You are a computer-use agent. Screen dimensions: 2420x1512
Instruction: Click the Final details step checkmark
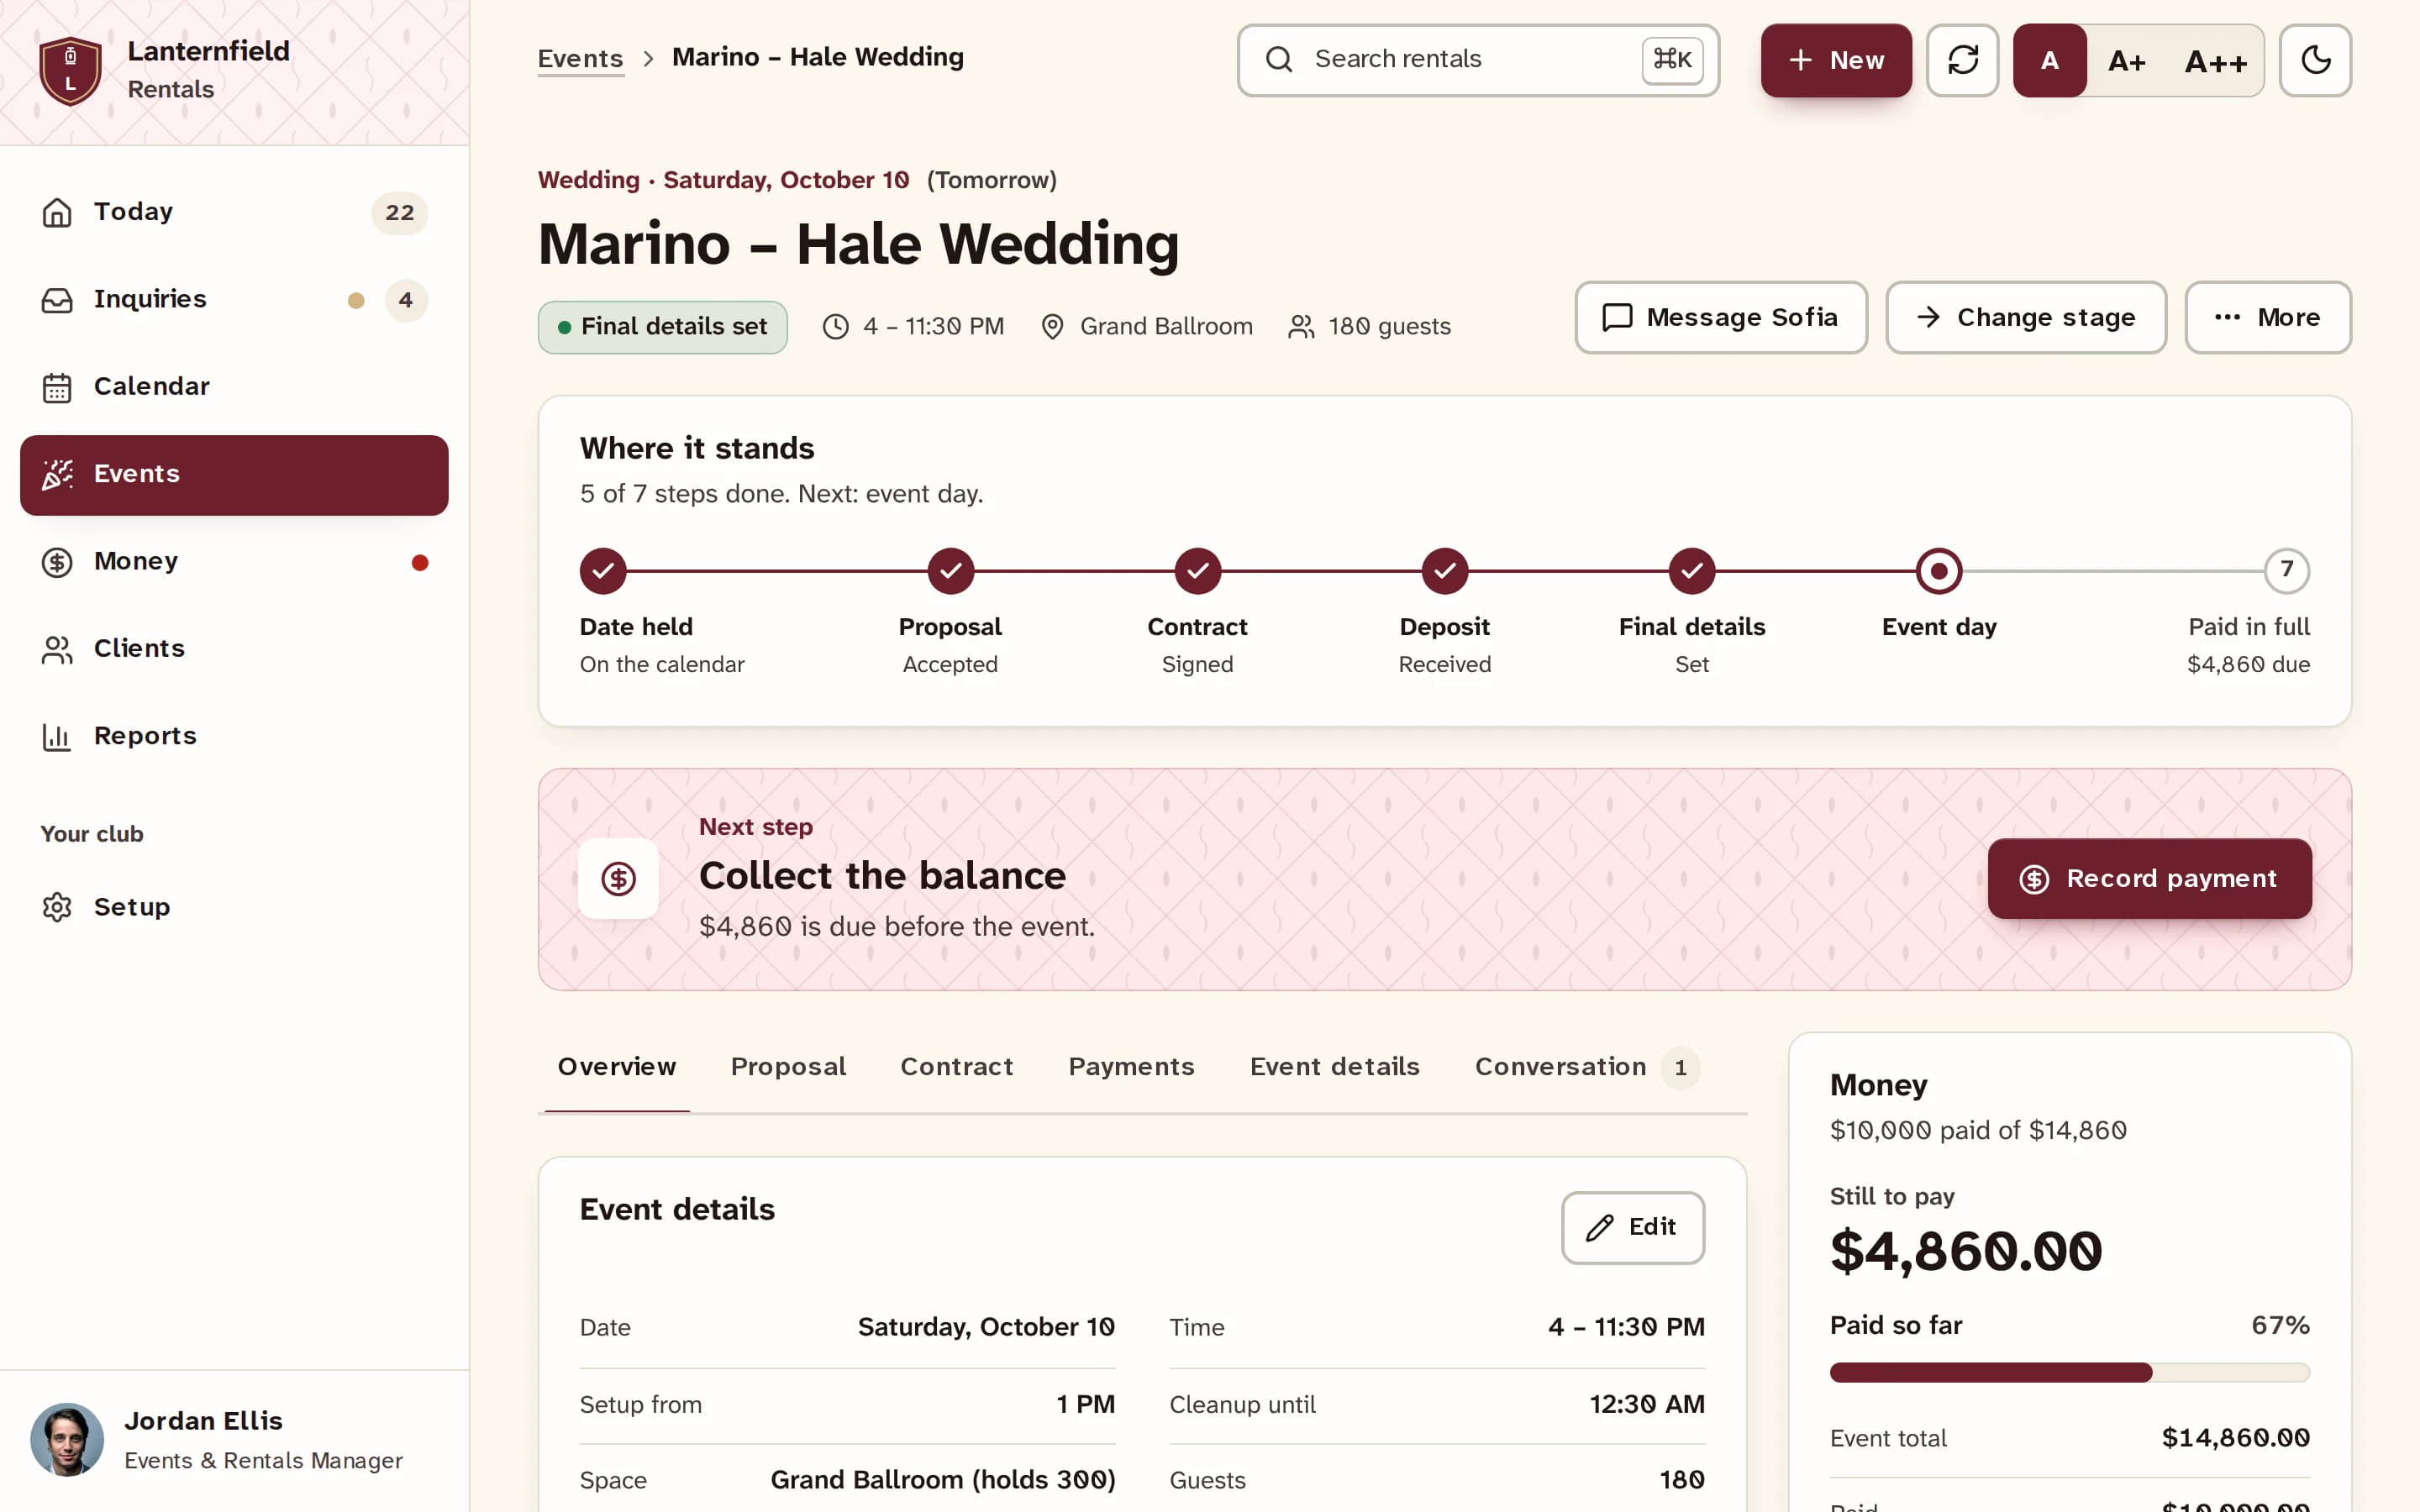1692,571
